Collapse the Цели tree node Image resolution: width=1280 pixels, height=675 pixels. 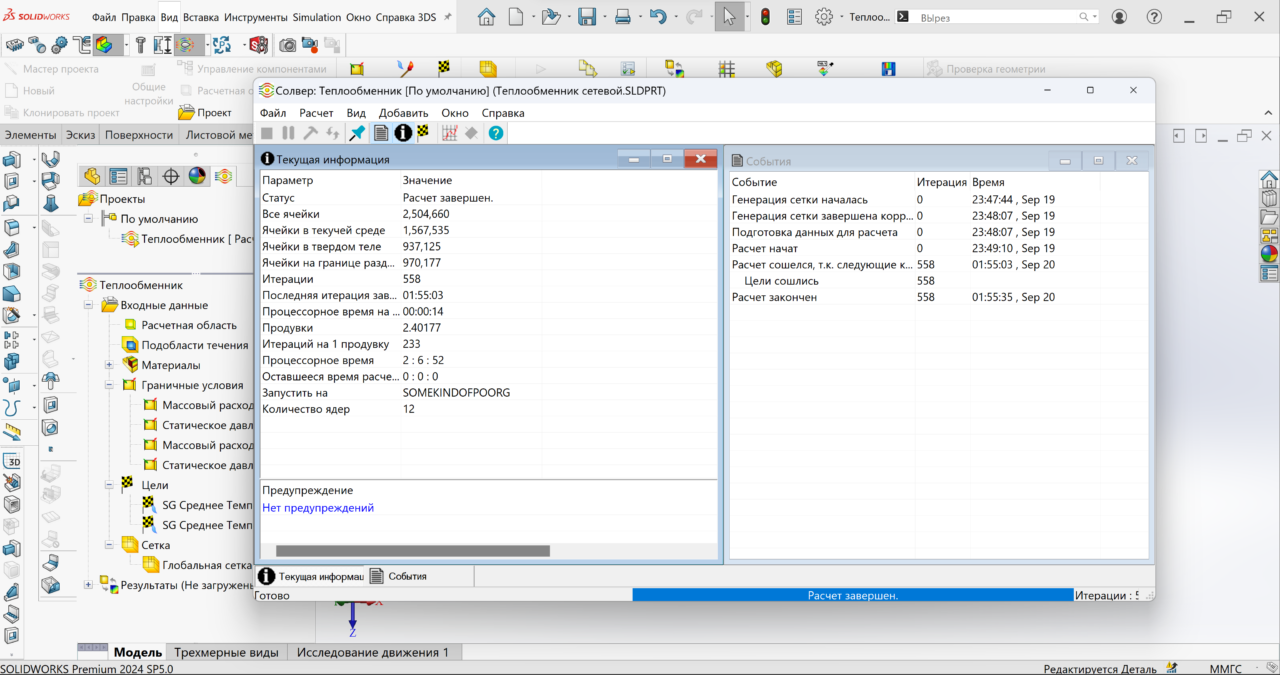click(x=109, y=485)
